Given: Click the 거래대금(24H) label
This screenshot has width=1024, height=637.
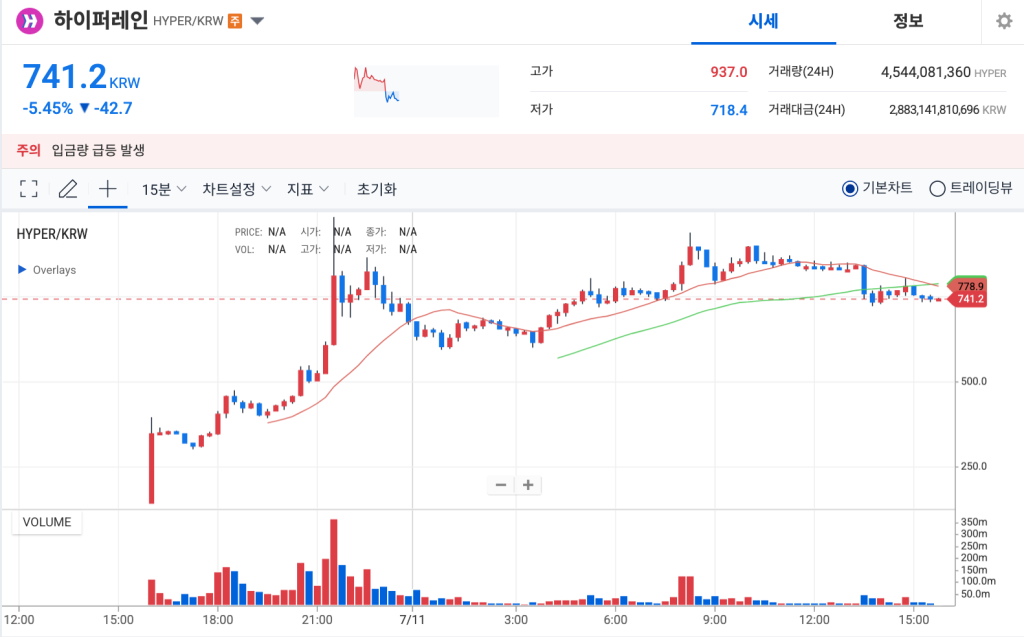Looking at the screenshot, I should (807, 110).
